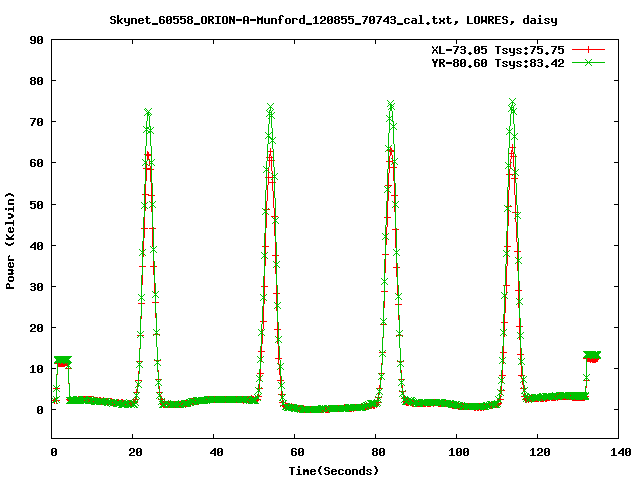Click the 80 tick label on Power axis
This screenshot has height=480, width=640.
pos(36,81)
